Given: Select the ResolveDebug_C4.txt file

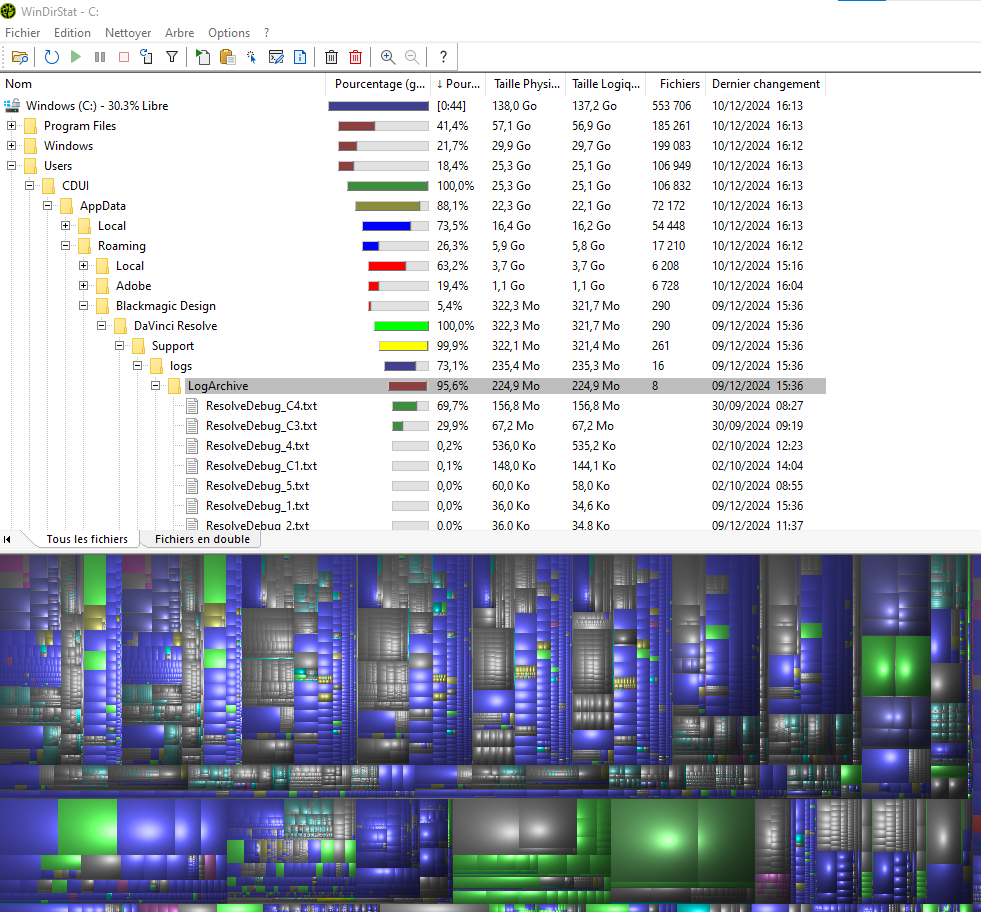Looking at the screenshot, I should [x=261, y=406].
